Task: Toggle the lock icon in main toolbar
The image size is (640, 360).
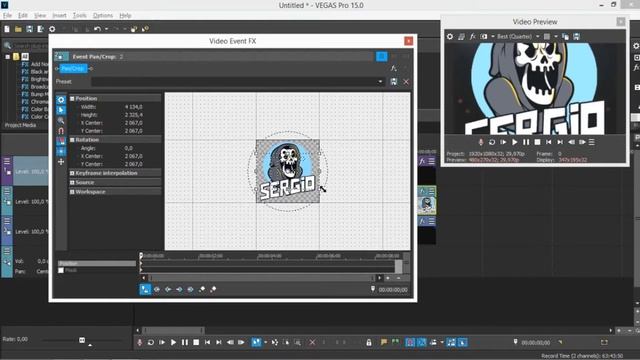Action: [369, 342]
